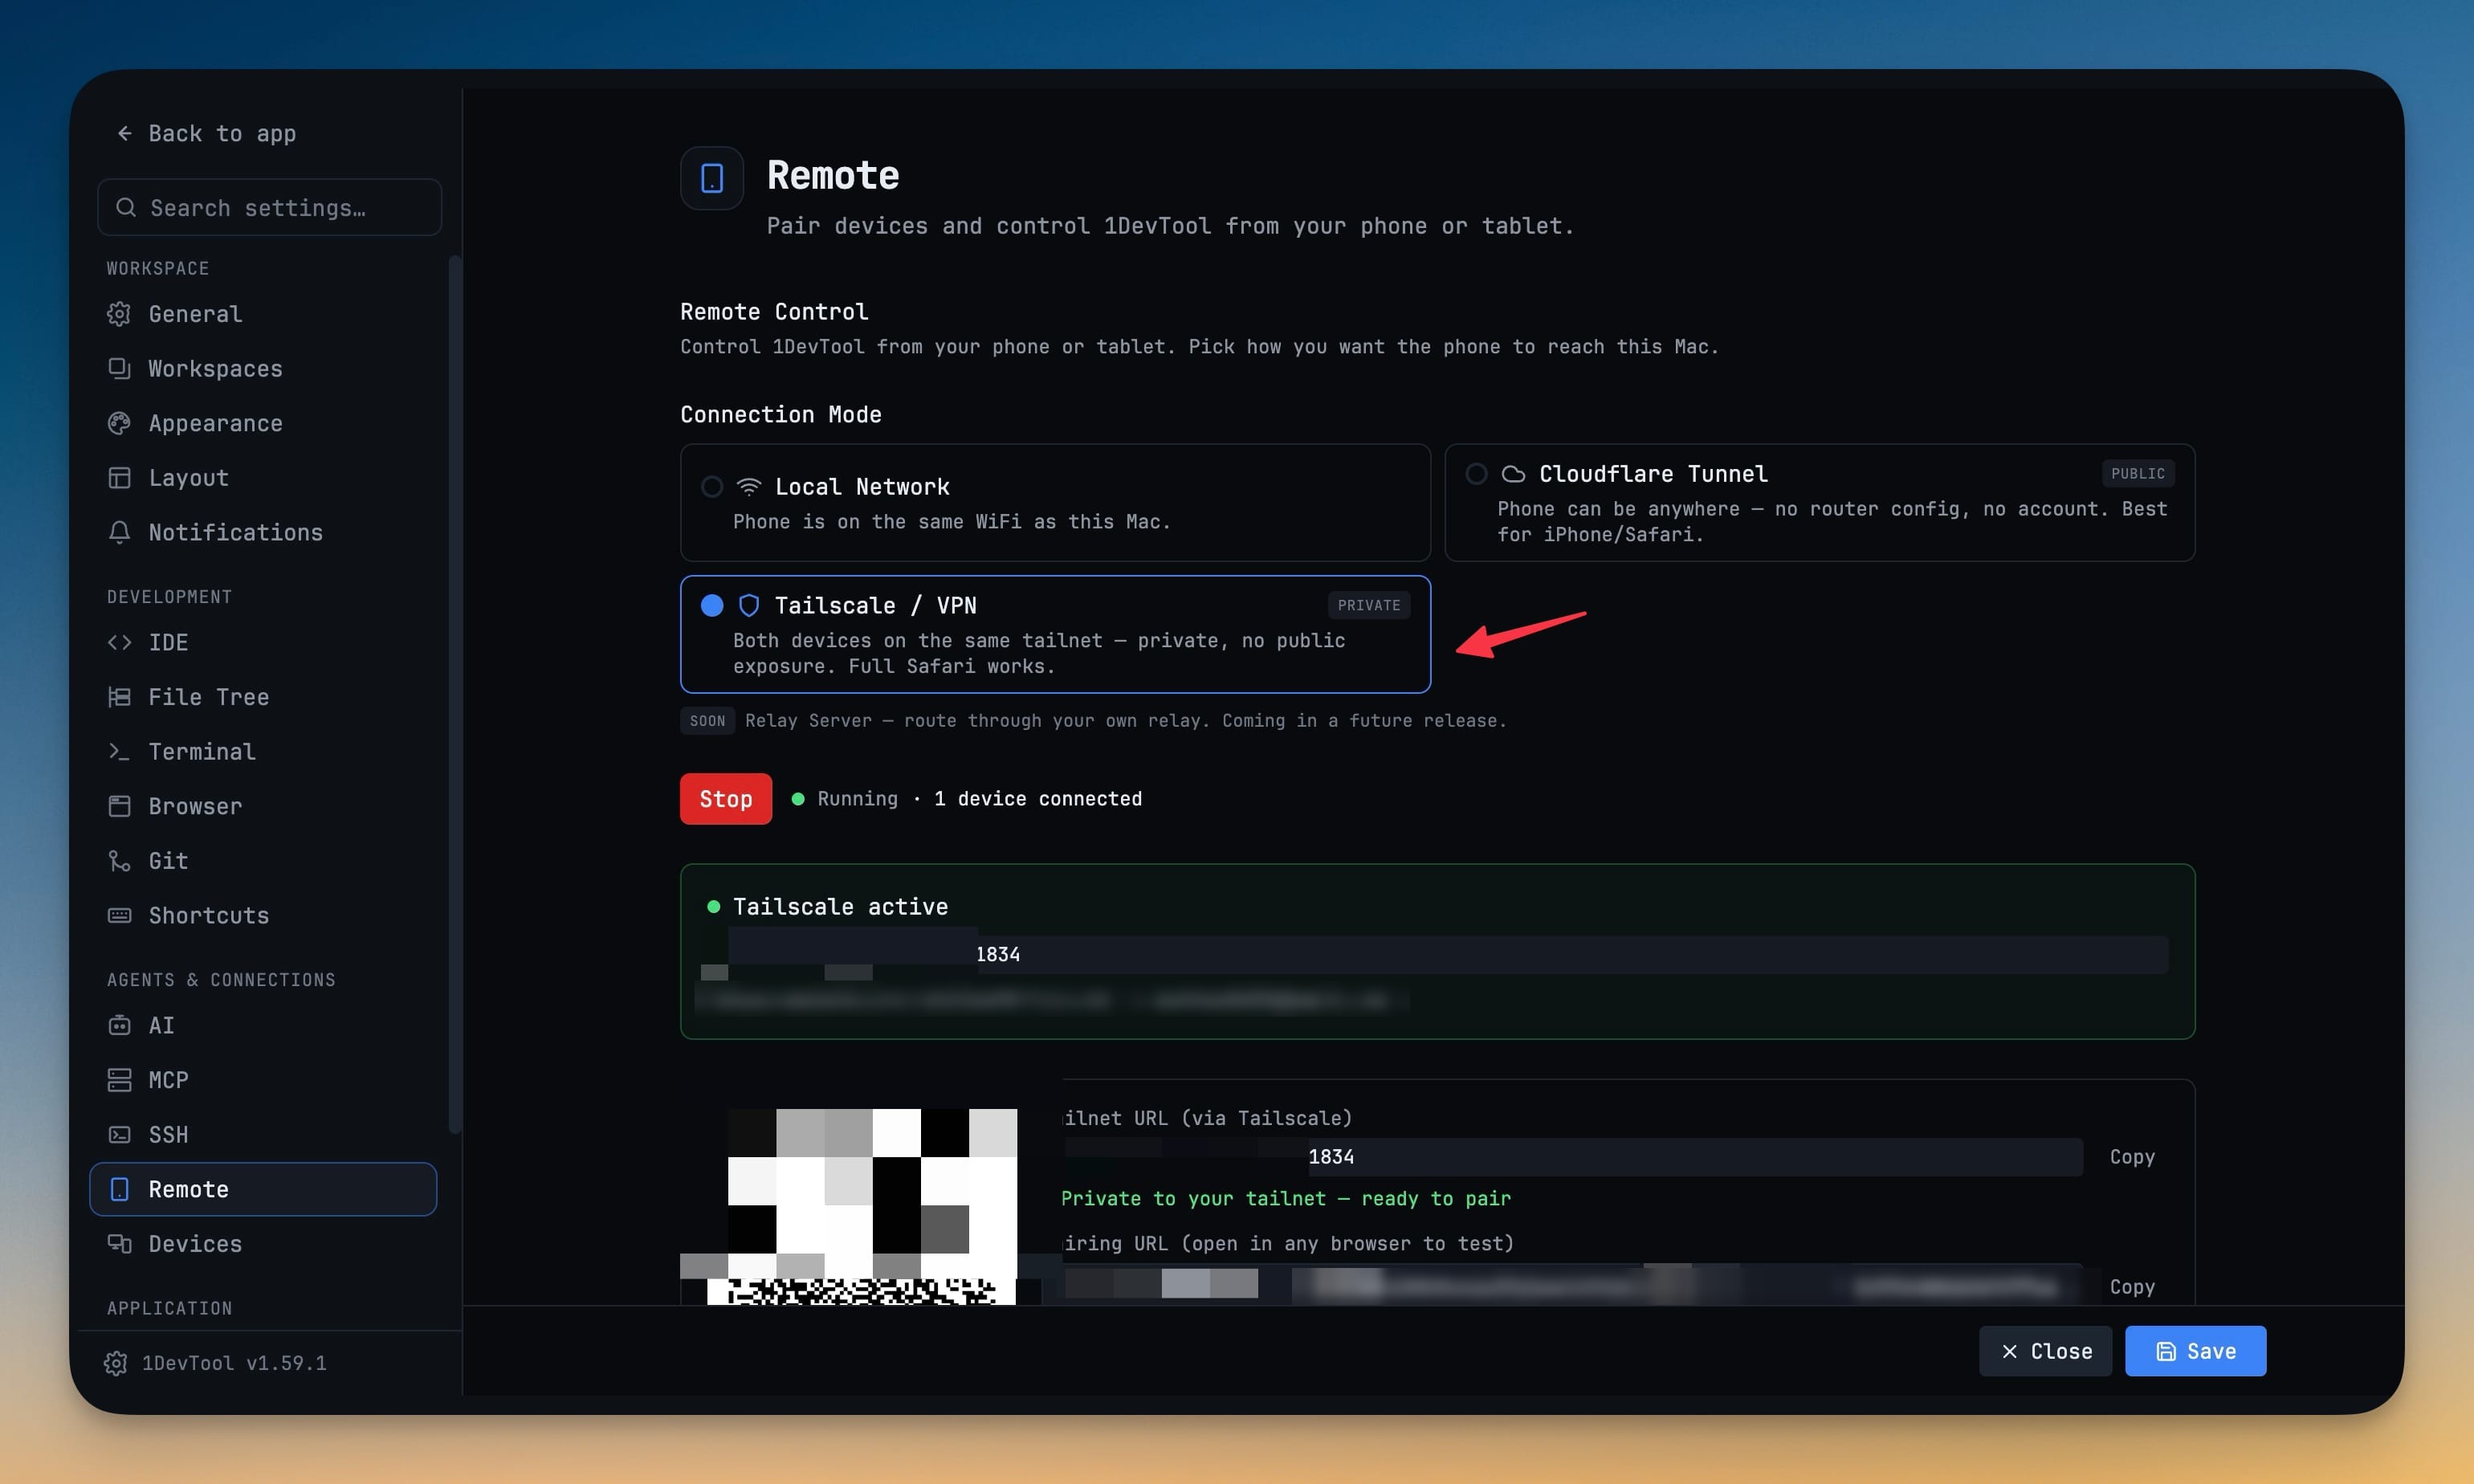
Task: Copy the Tailnet URL
Action: pos(2131,1156)
